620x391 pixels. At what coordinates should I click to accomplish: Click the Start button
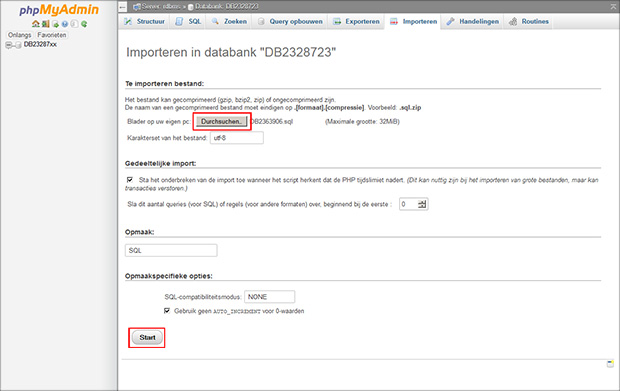click(x=147, y=338)
